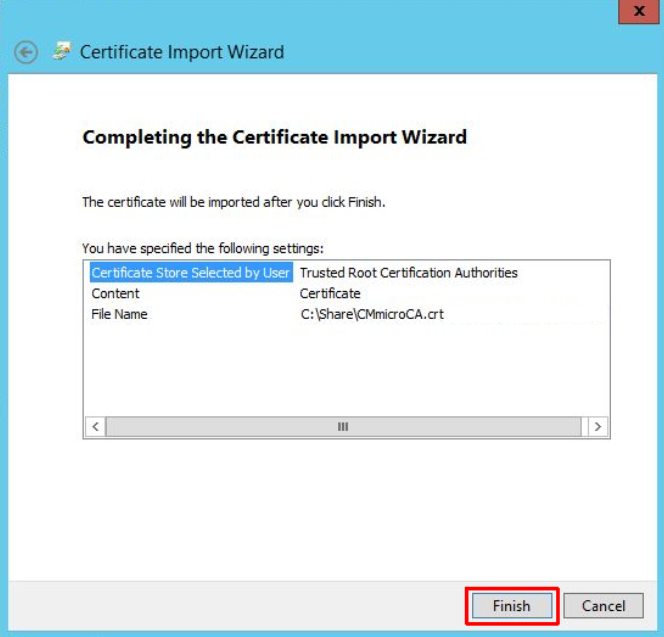Click the settings list right scroll arrow
Viewport: 664px width, 637px height.
coord(598,427)
